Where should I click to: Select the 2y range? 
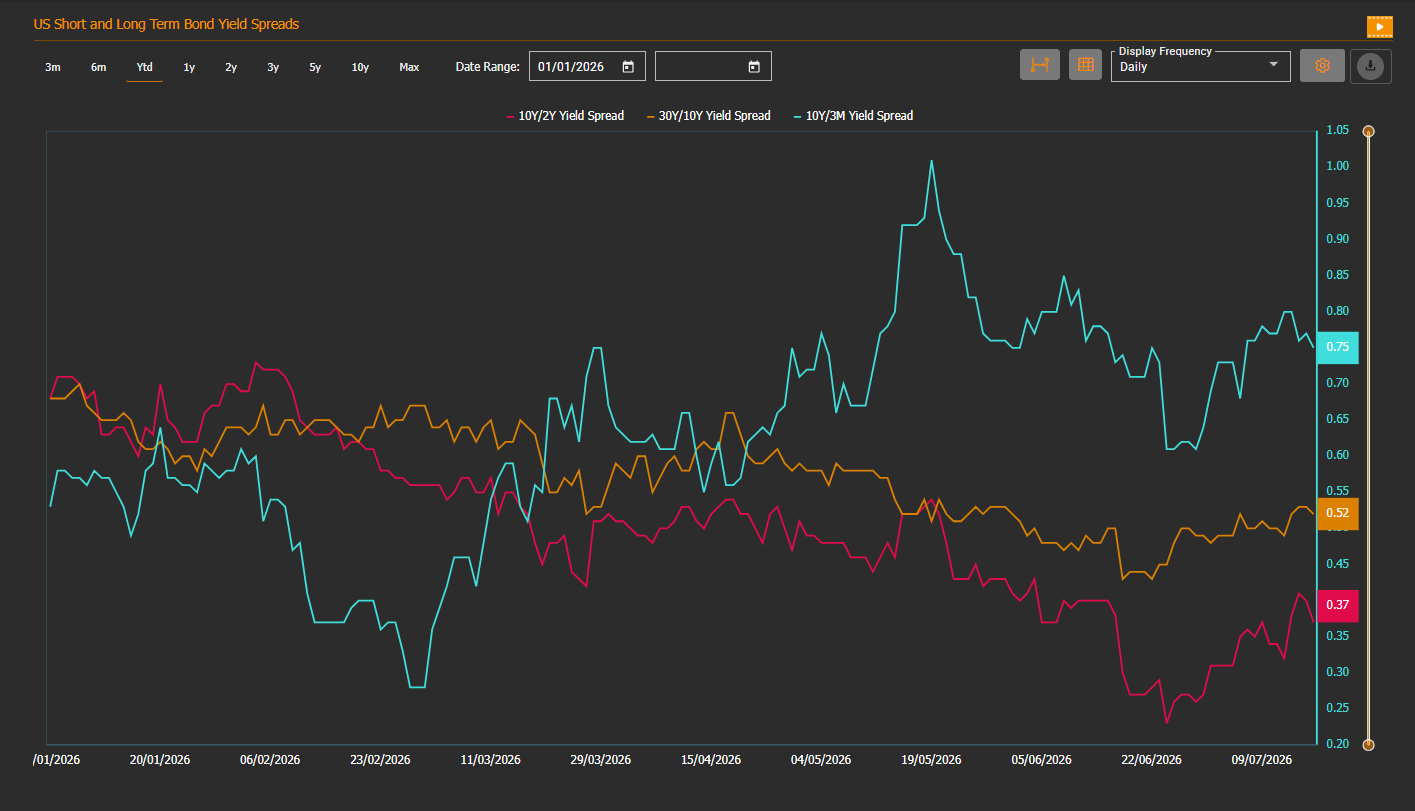pyautogui.click(x=231, y=67)
